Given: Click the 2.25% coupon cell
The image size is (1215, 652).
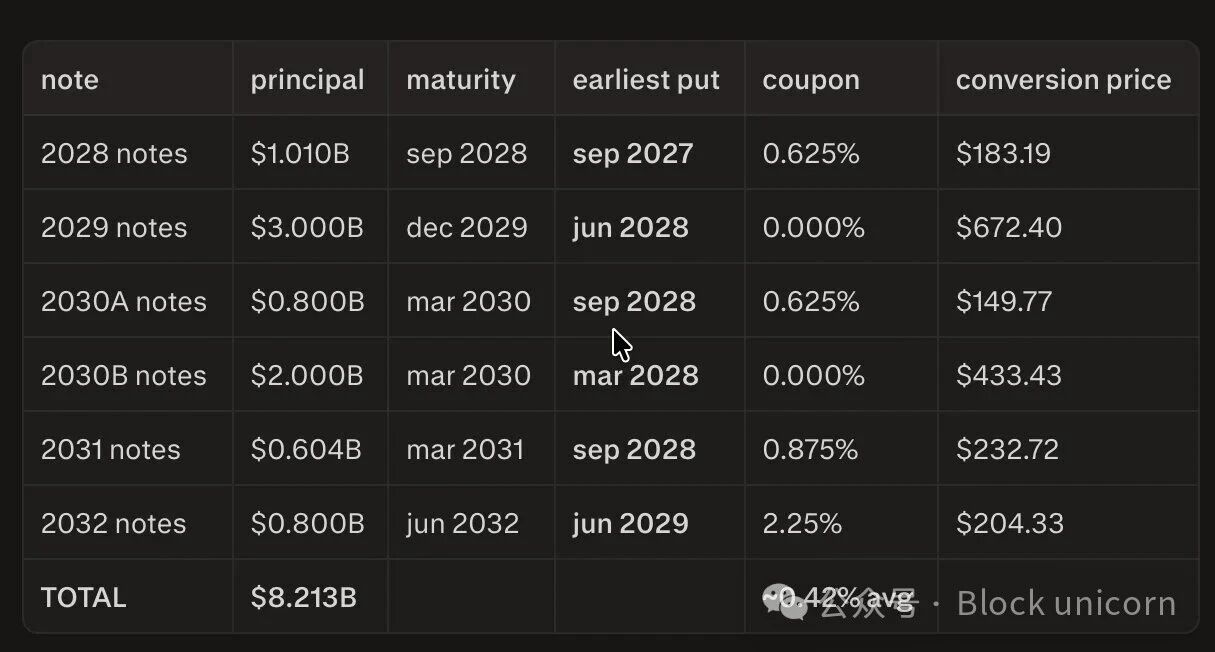Looking at the screenshot, I should 802,524.
